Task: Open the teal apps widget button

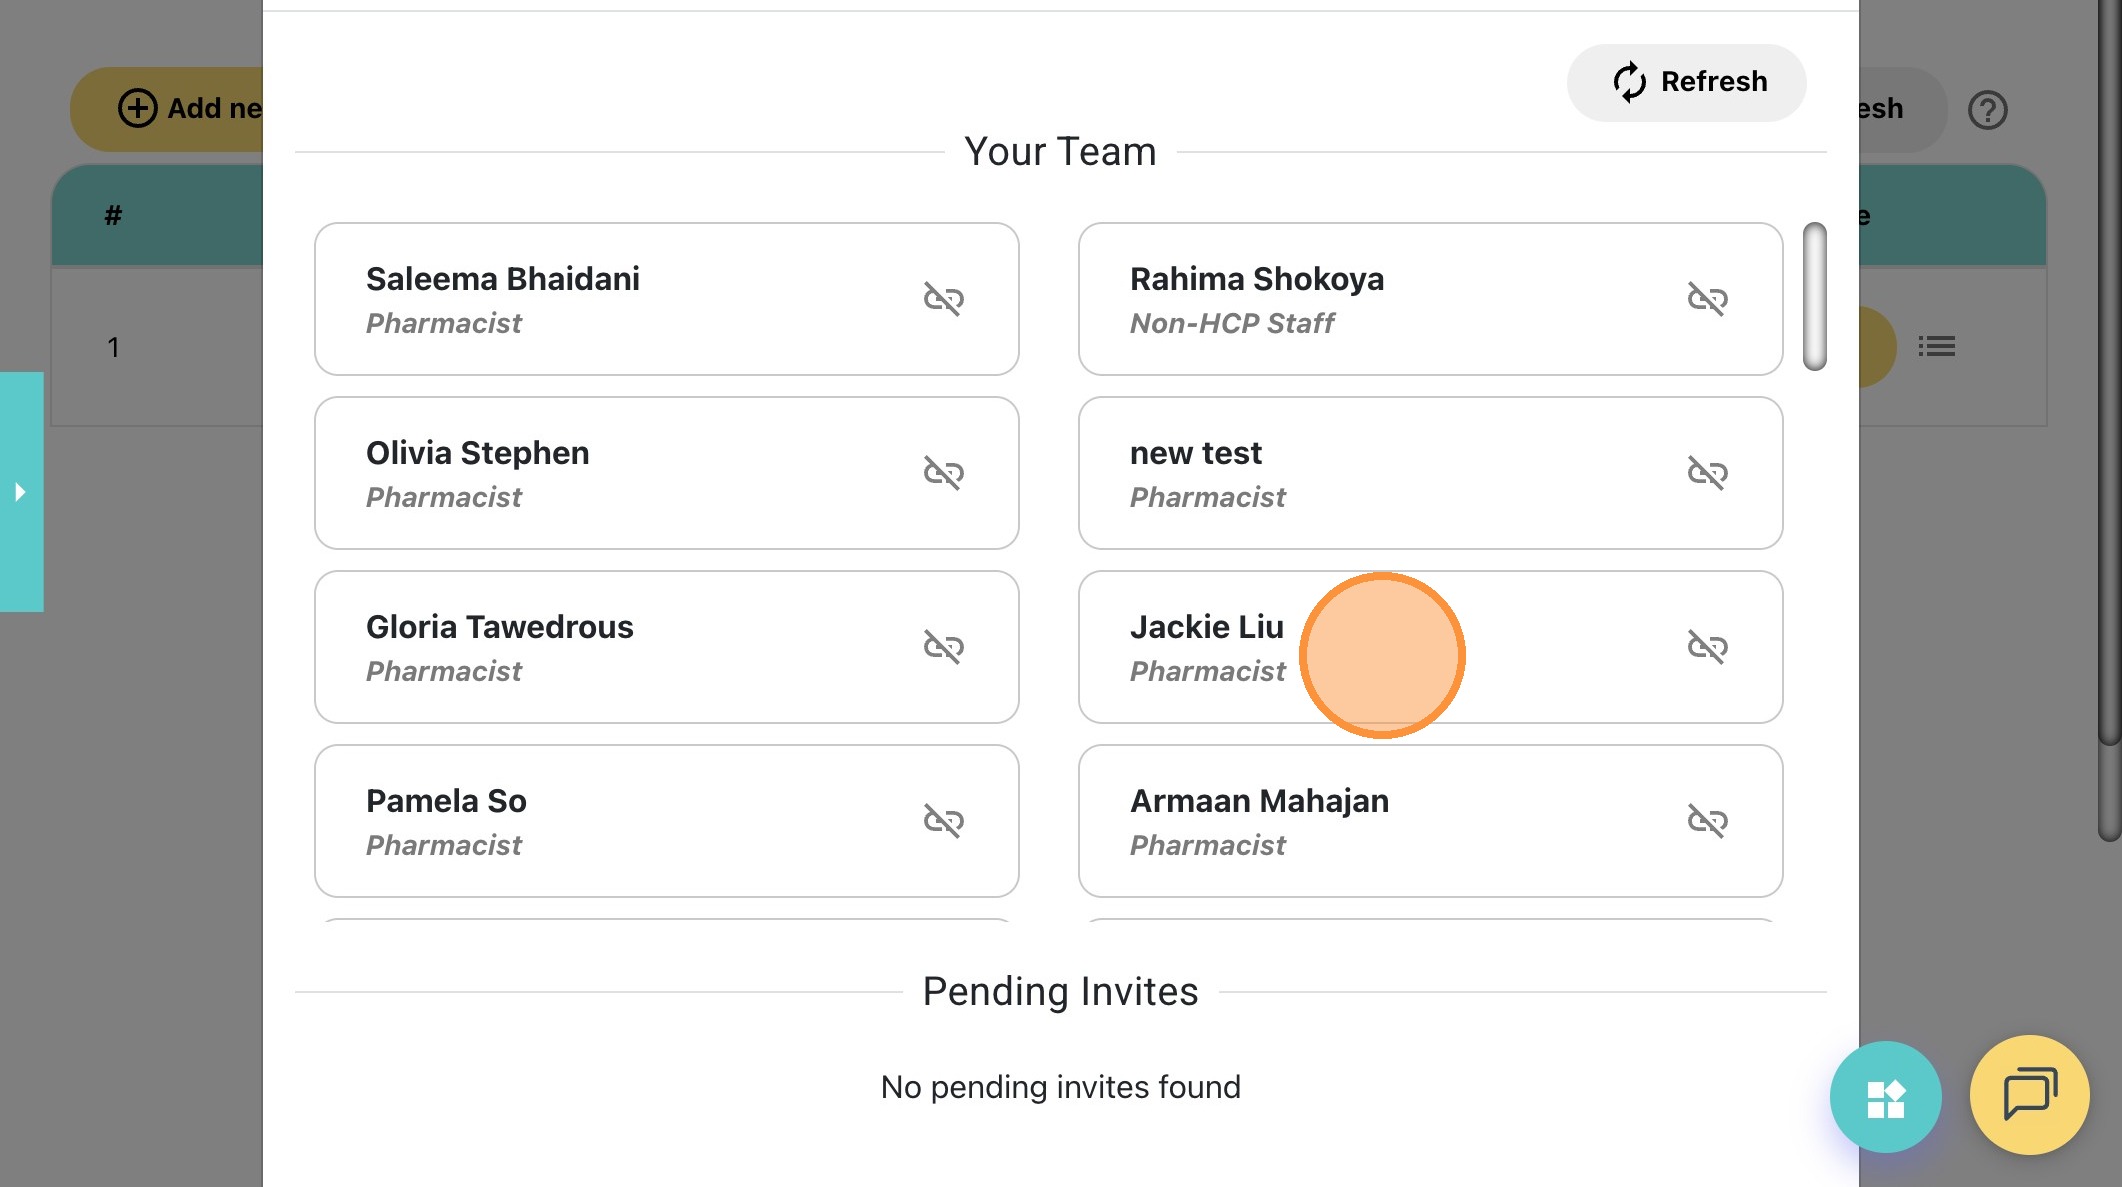Action: tap(1885, 1097)
